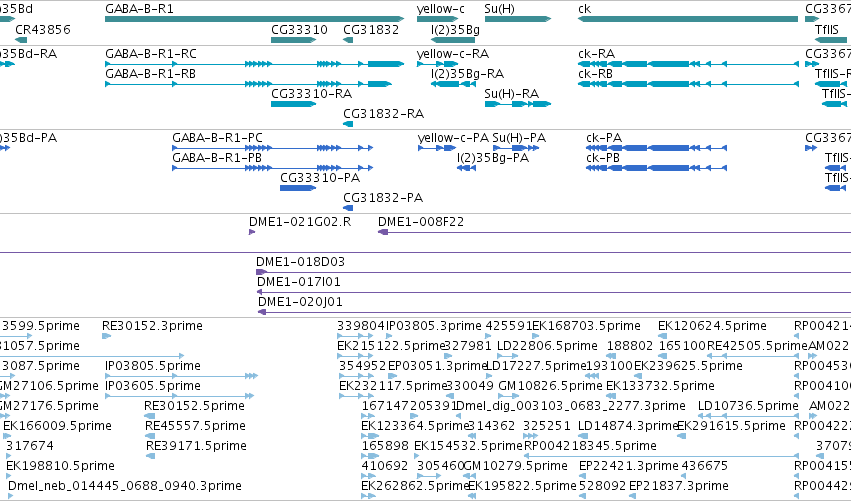
Task: Open EST EK123364.5prime
Action: (415, 426)
